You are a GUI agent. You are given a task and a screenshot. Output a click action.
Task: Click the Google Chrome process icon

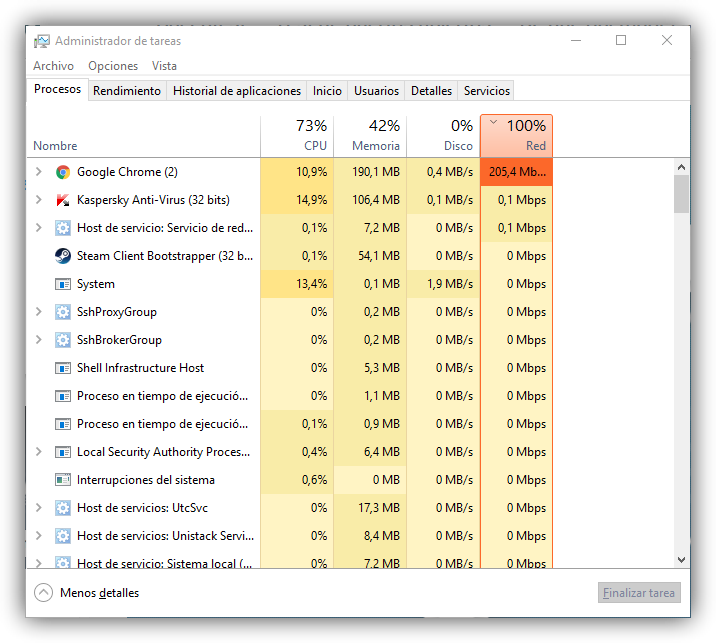click(x=63, y=172)
